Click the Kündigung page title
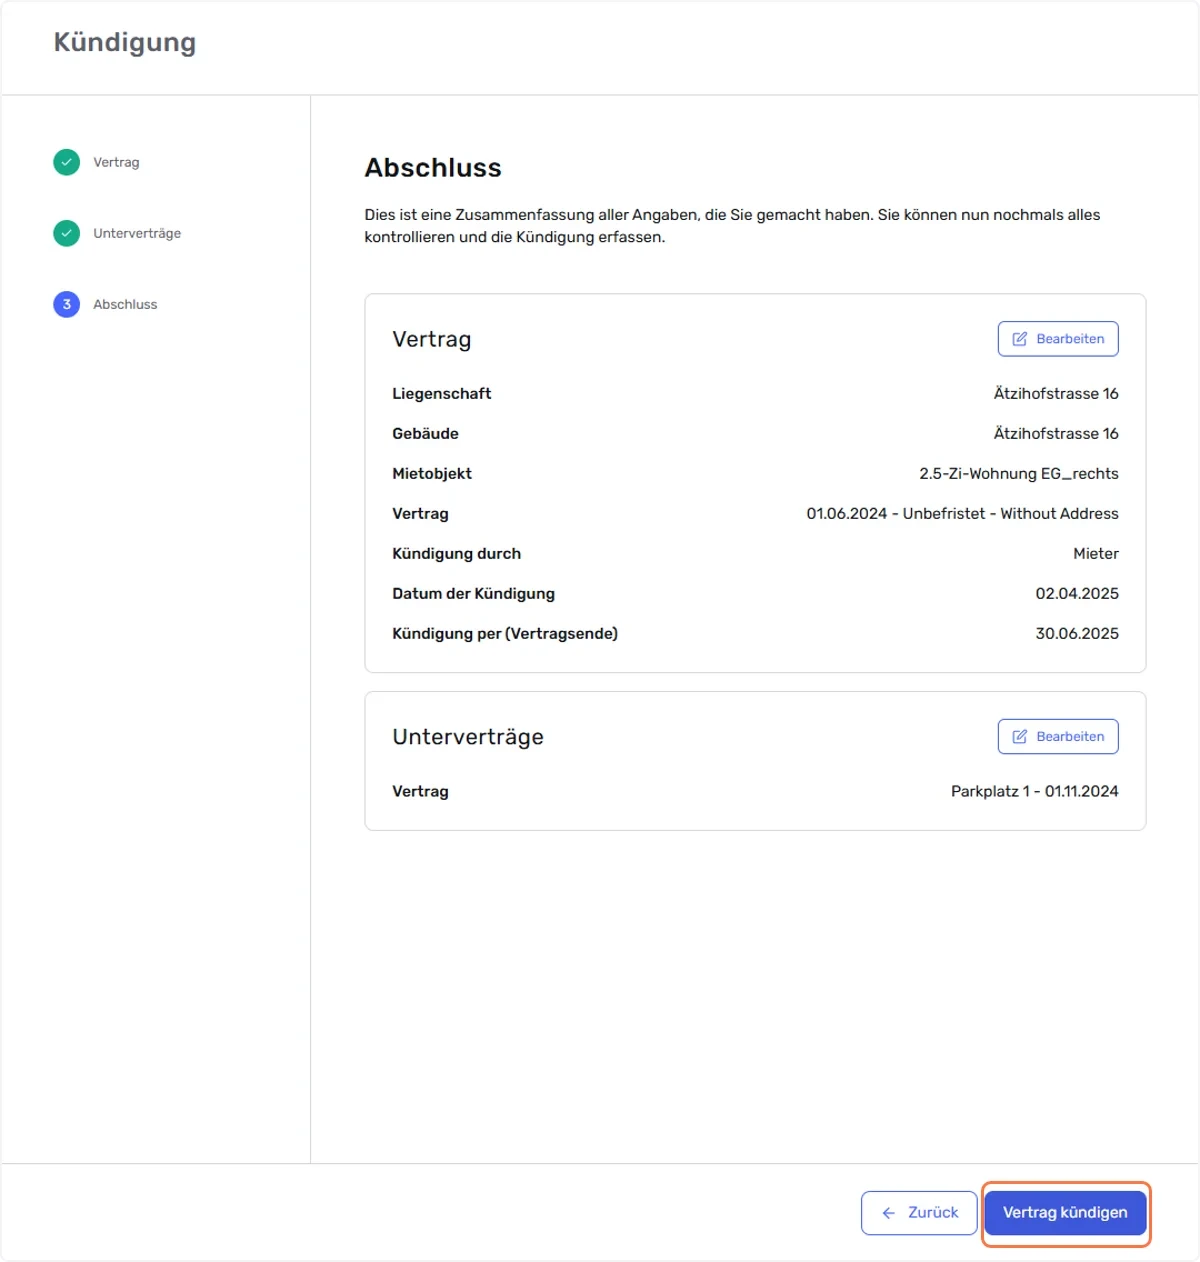Image resolution: width=1200 pixels, height=1262 pixels. (125, 43)
